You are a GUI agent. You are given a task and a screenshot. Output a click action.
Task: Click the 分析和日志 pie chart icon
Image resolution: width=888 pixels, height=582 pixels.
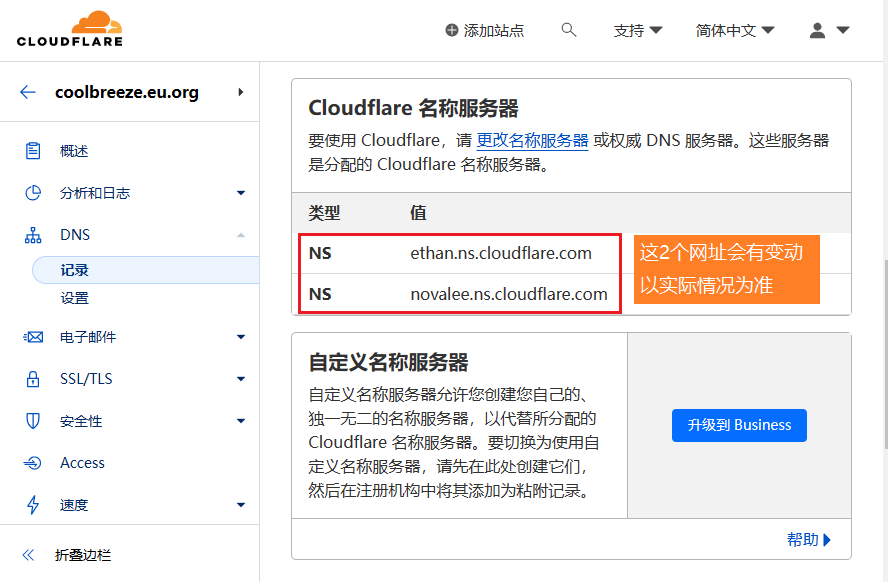pos(33,193)
